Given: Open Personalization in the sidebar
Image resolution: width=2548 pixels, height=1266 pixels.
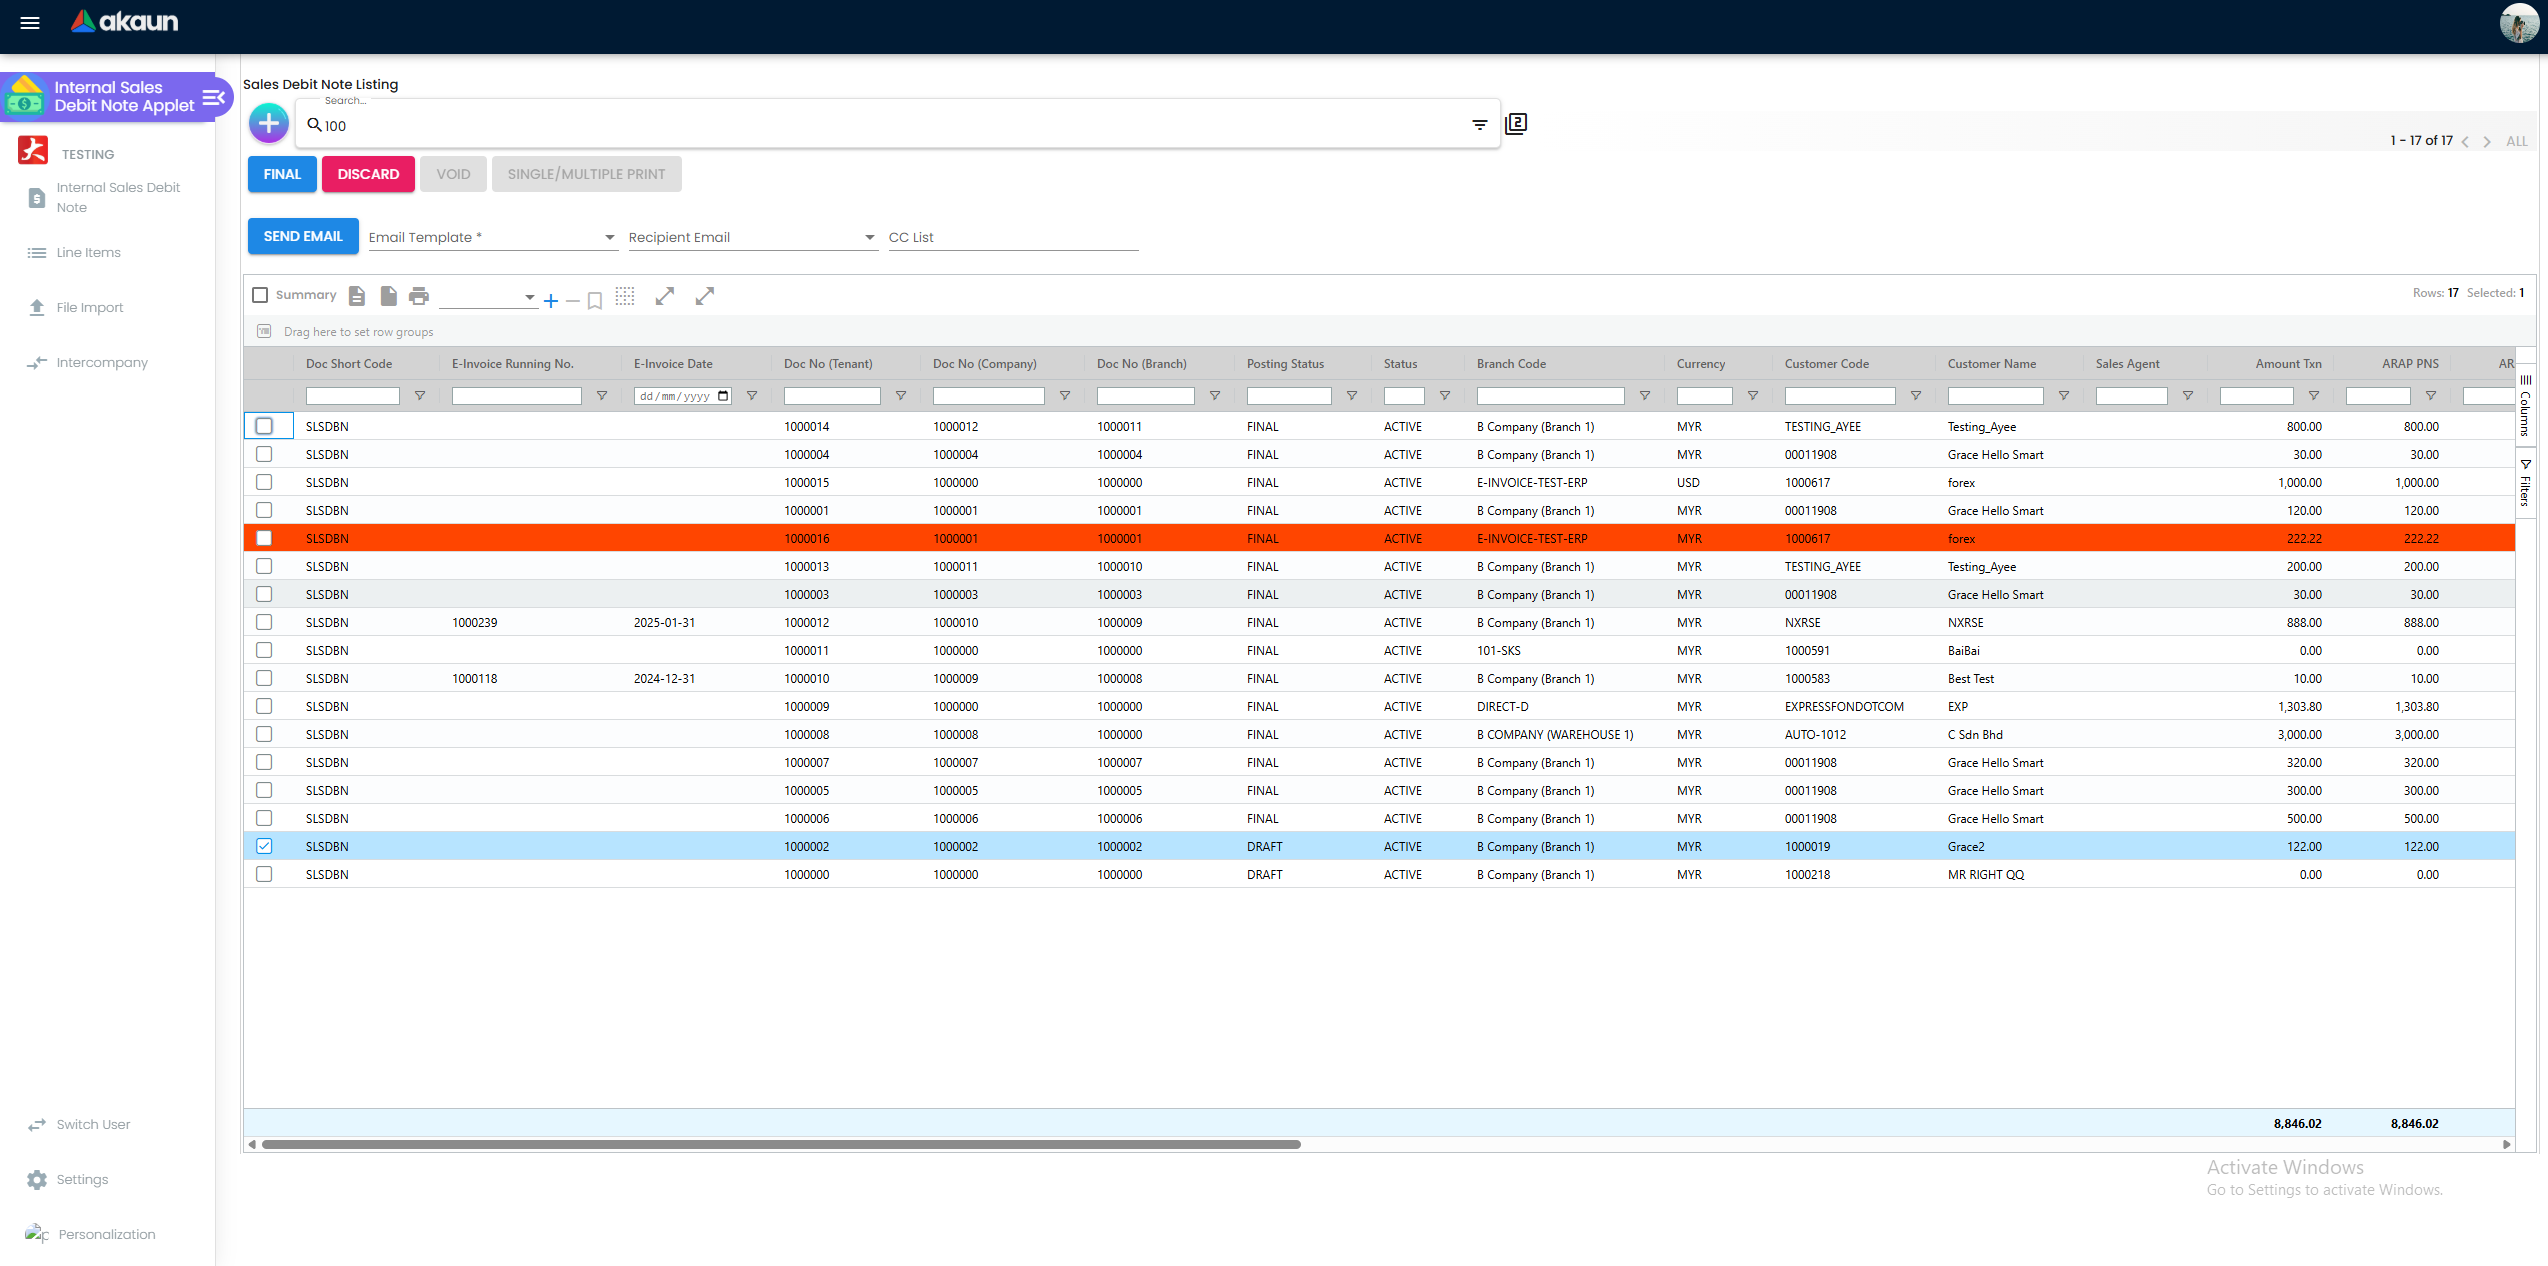Looking at the screenshot, I should click(x=107, y=1235).
